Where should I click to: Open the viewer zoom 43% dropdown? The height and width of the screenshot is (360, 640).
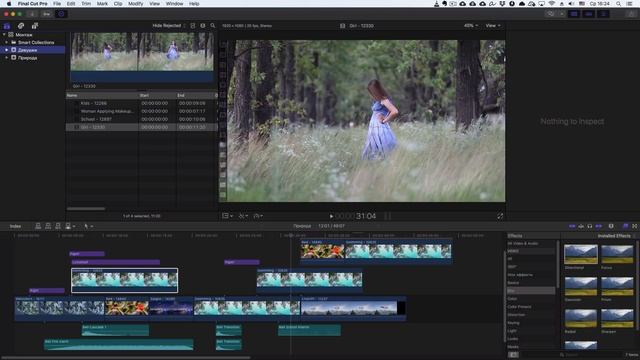[x=471, y=26]
